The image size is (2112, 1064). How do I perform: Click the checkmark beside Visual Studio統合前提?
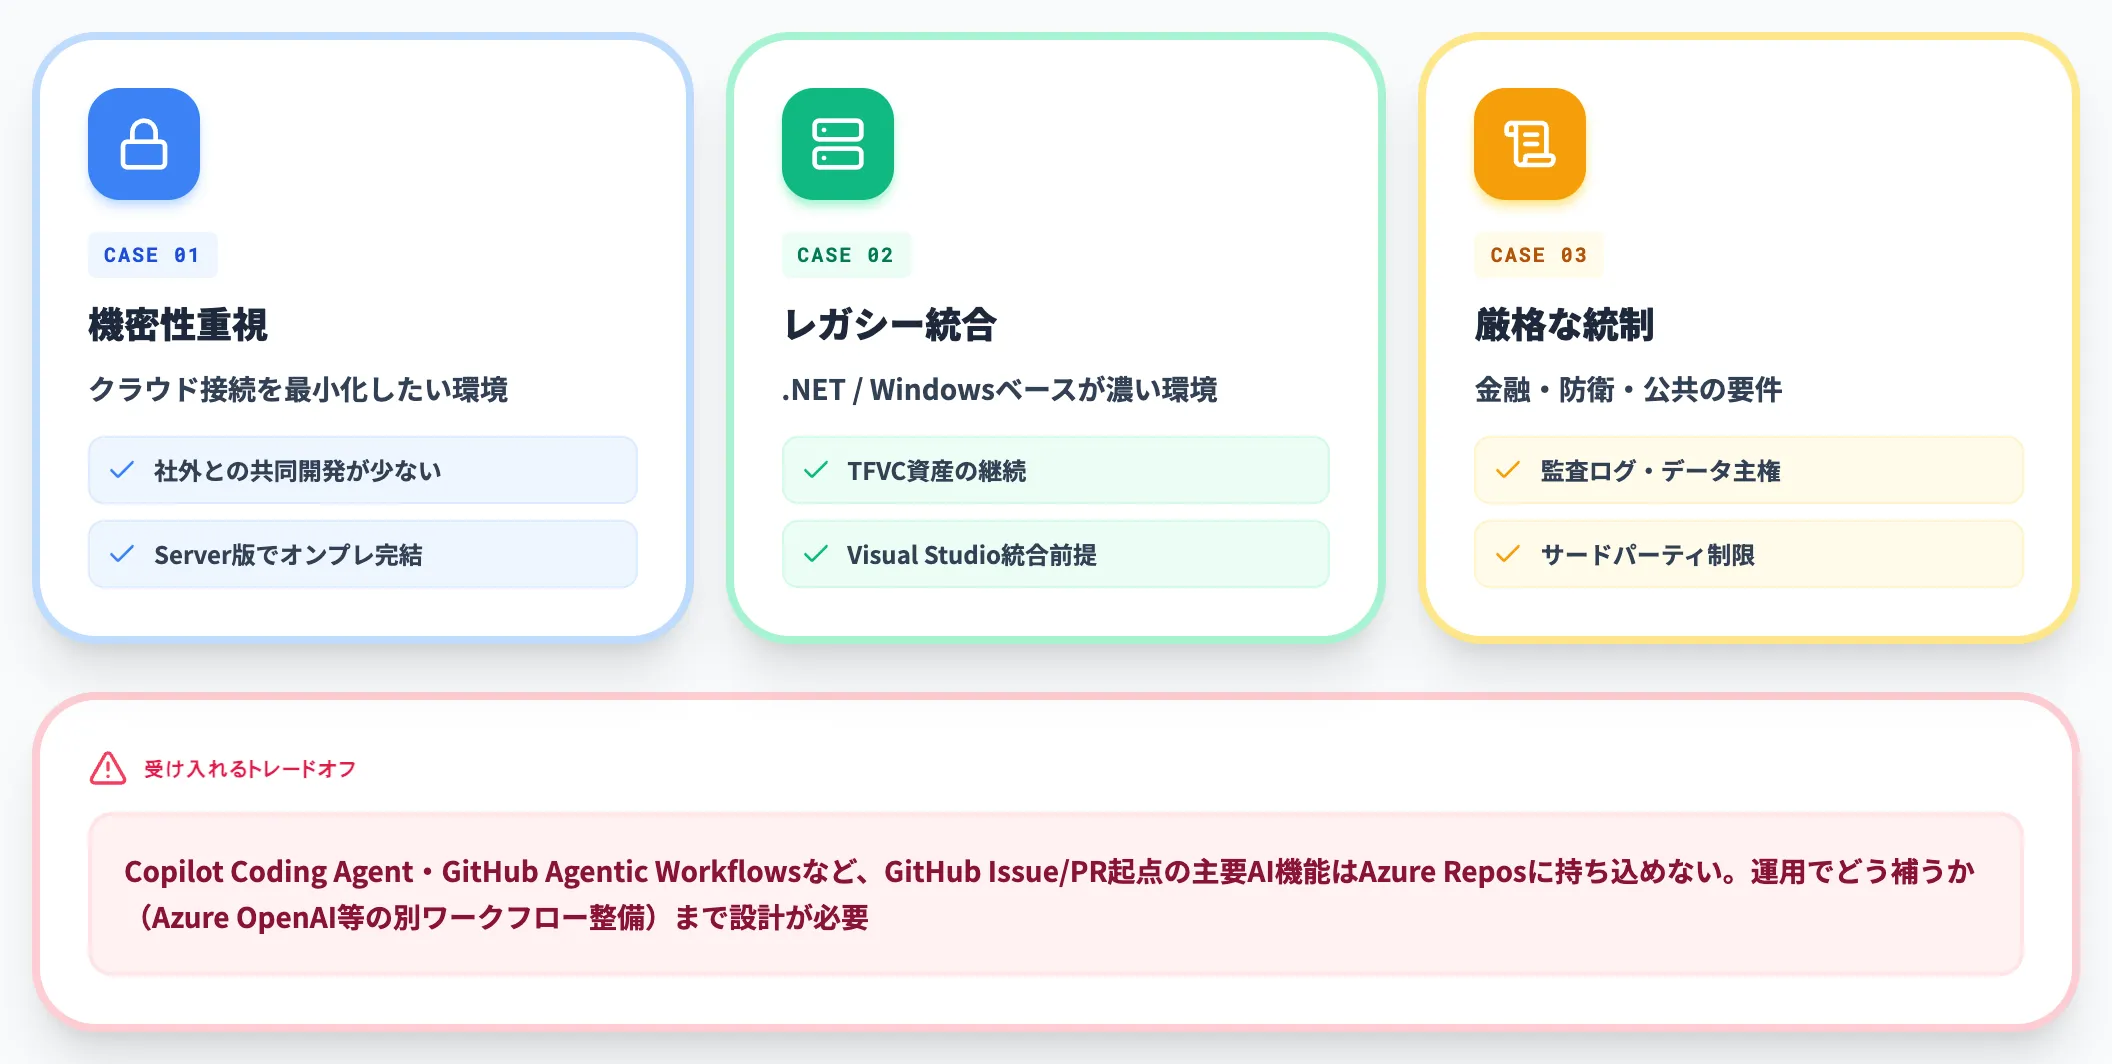[816, 554]
